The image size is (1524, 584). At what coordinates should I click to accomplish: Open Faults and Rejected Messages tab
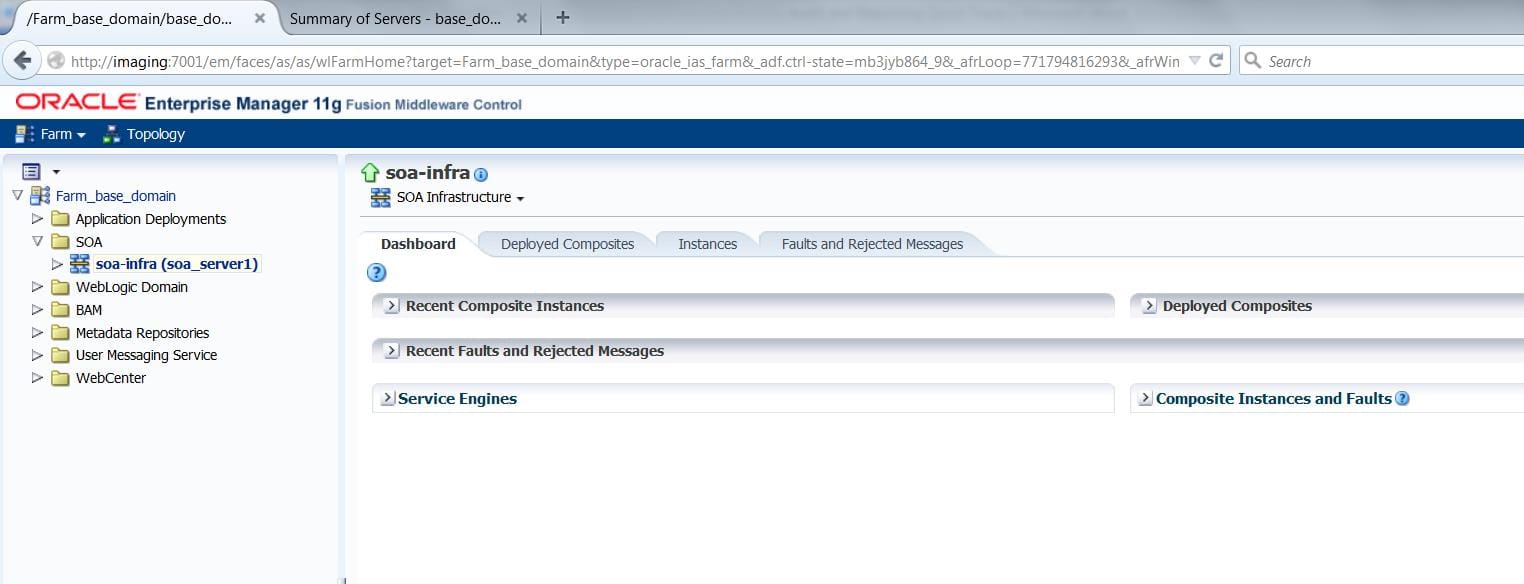(872, 244)
